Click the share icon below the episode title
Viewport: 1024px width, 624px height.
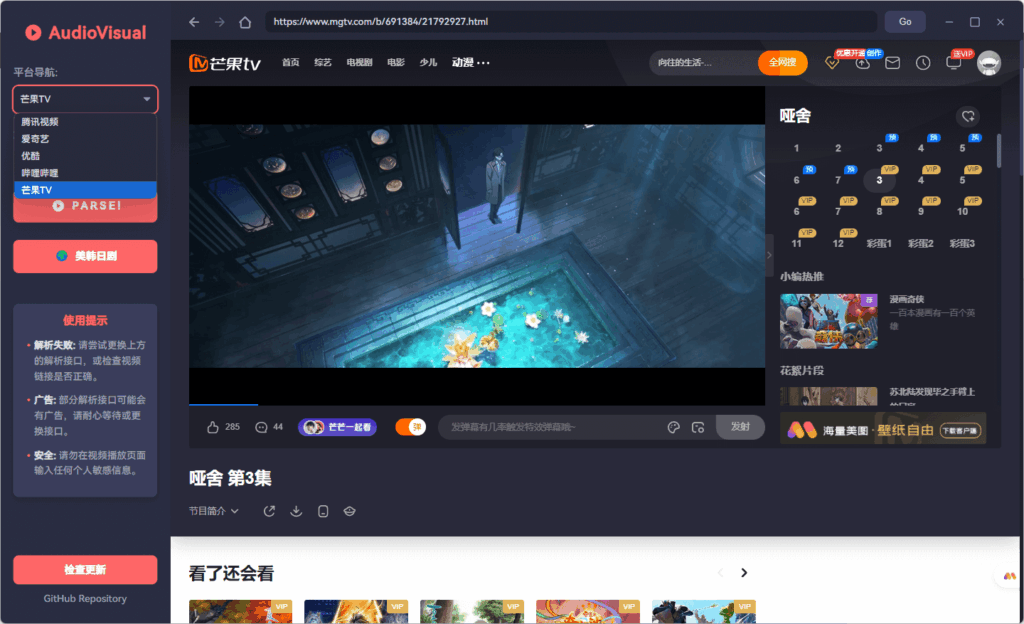tap(270, 511)
